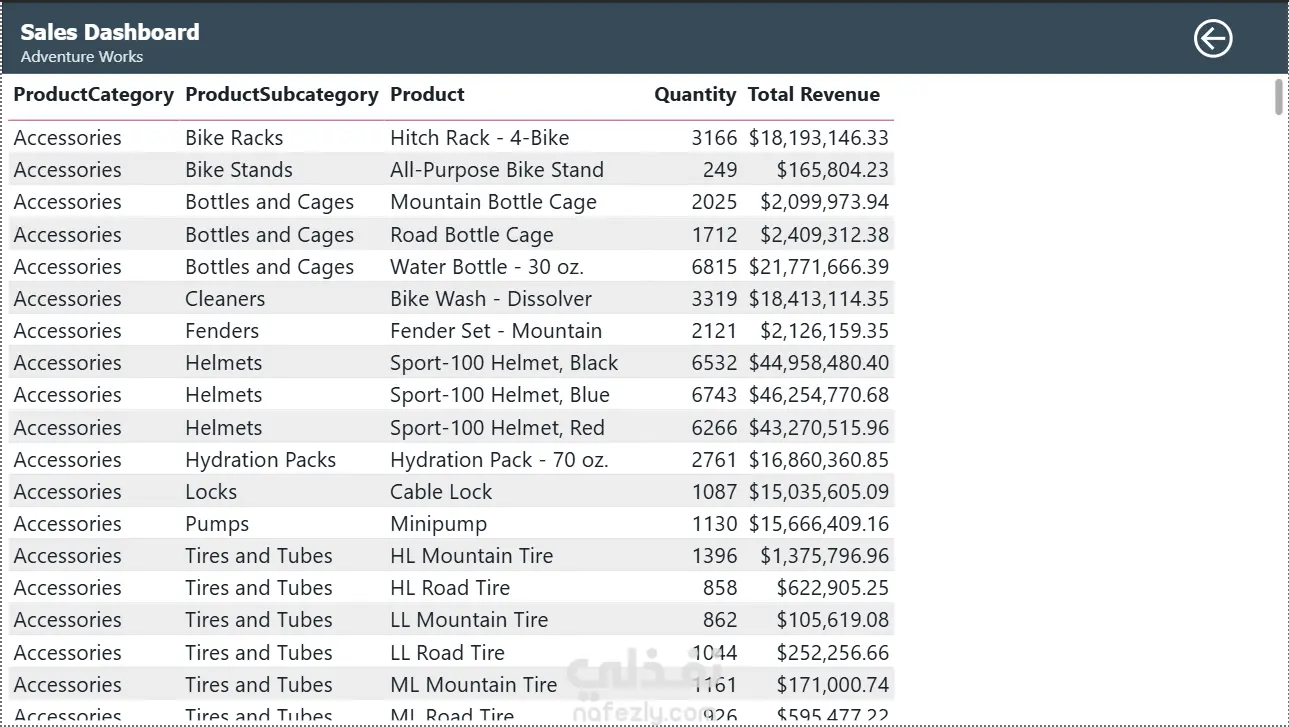Click the Water Bottle - 30 oz. cell

[486, 267]
